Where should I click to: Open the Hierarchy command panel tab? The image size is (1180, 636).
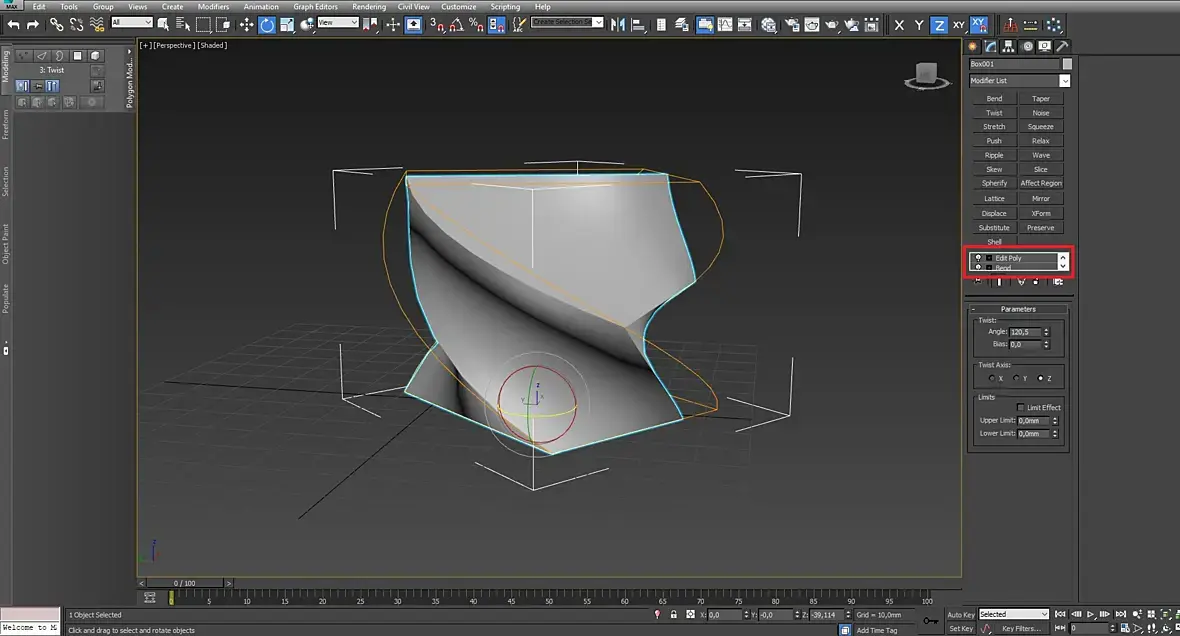(1008, 46)
